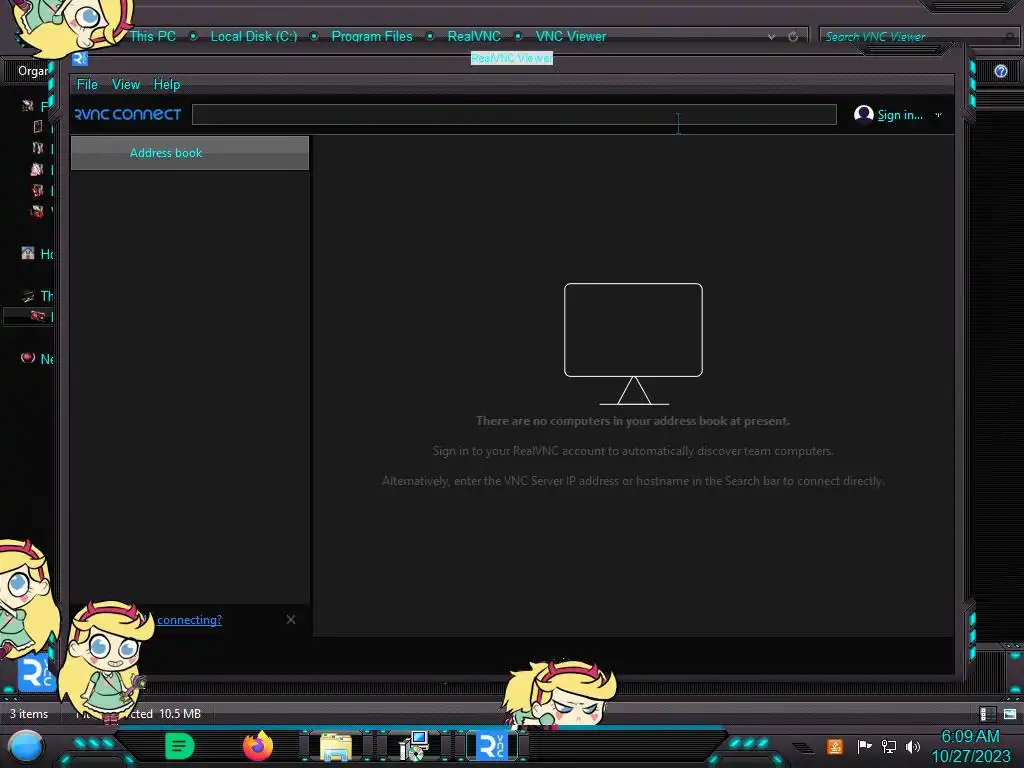Click Local Disk (C:) breadcrumb
The height and width of the screenshot is (768, 1024).
pyautogui.click(x=253, y=37)
